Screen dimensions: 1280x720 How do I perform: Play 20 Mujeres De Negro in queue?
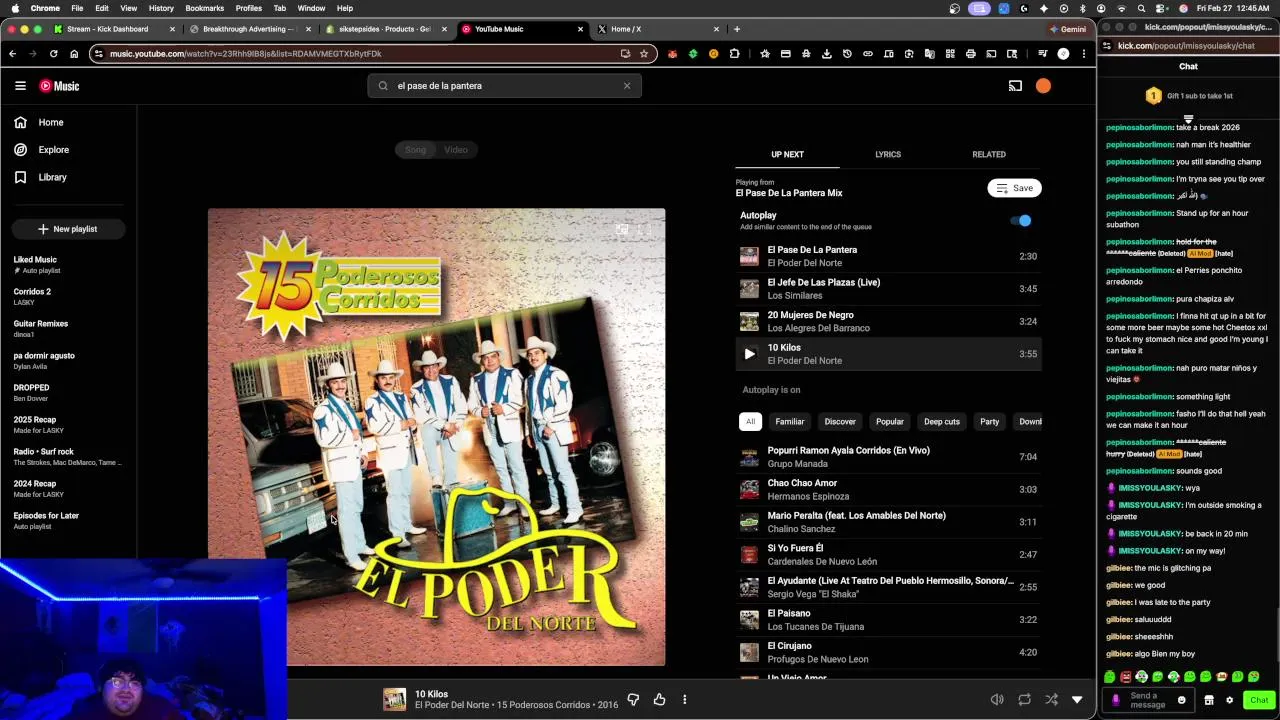888,321
